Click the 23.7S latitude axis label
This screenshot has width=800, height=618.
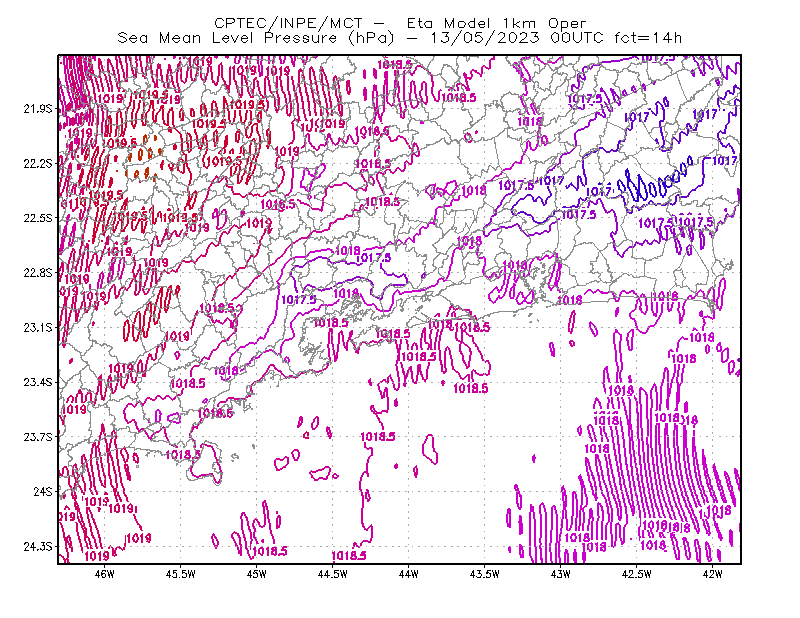(x=38, y=437)
